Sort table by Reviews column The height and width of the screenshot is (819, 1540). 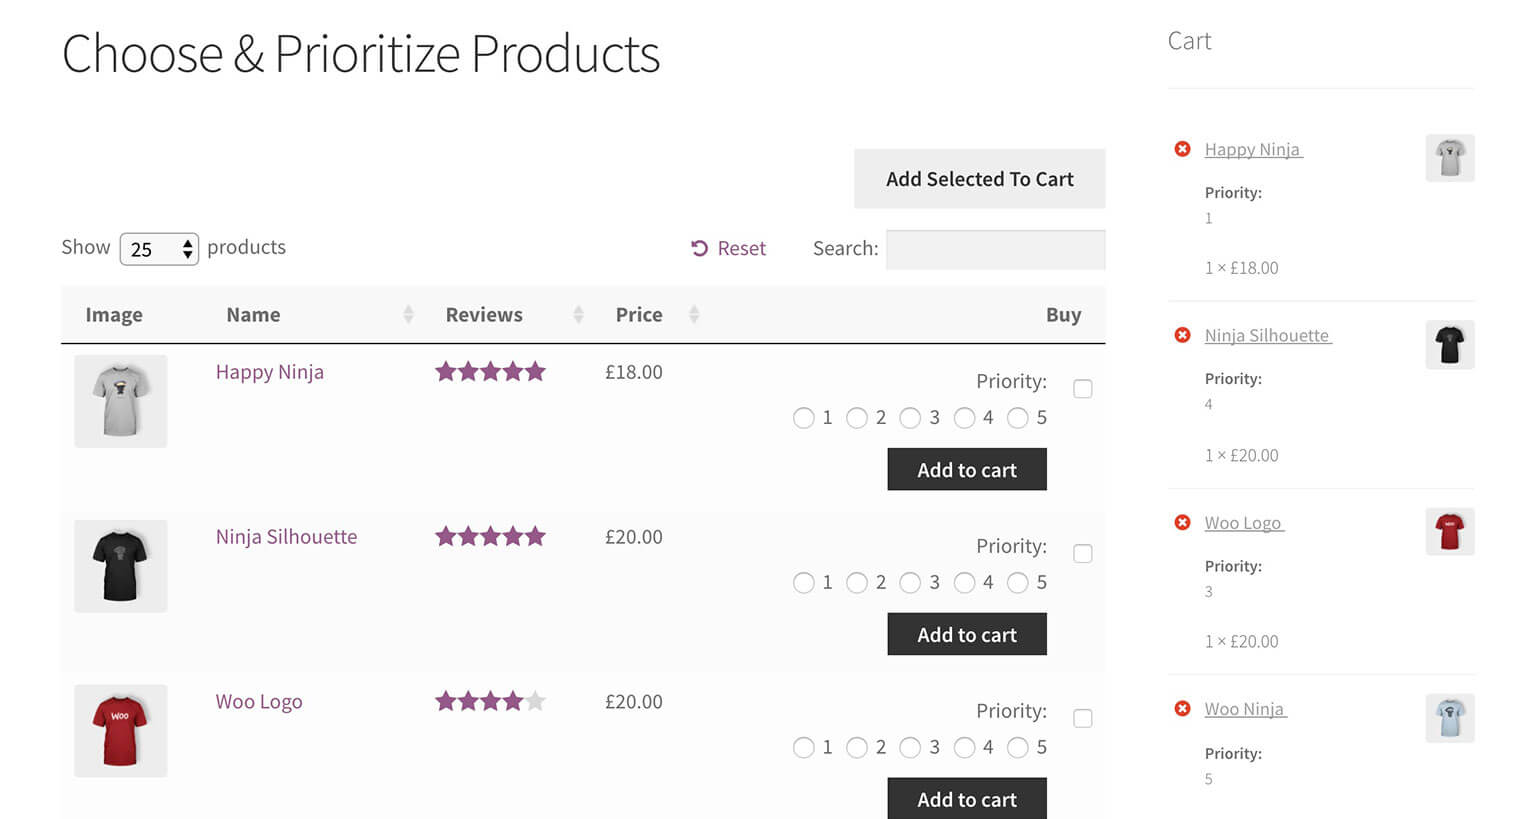[484, 315]
